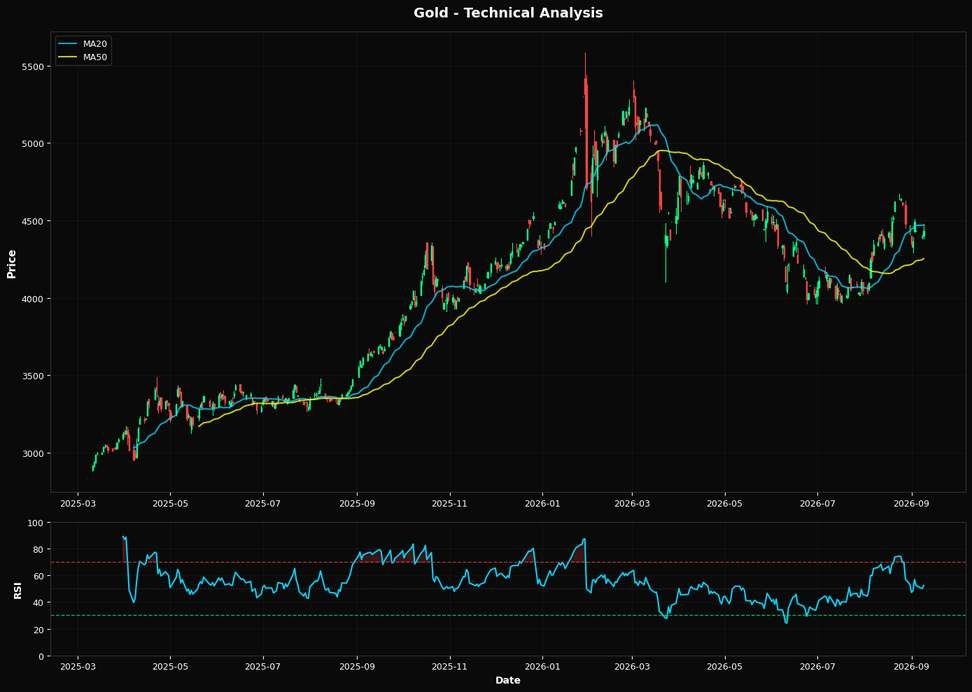
Task: Click 2025-09 date under the RSI chart
Action: [358, 668]
